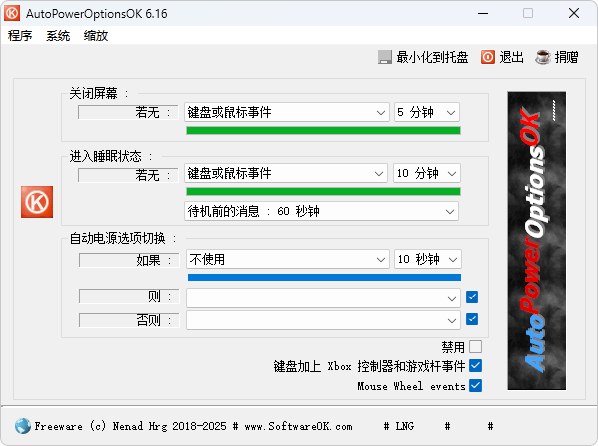Open the 10 分钟 sleep time dropdown

[x=427, y=173]
